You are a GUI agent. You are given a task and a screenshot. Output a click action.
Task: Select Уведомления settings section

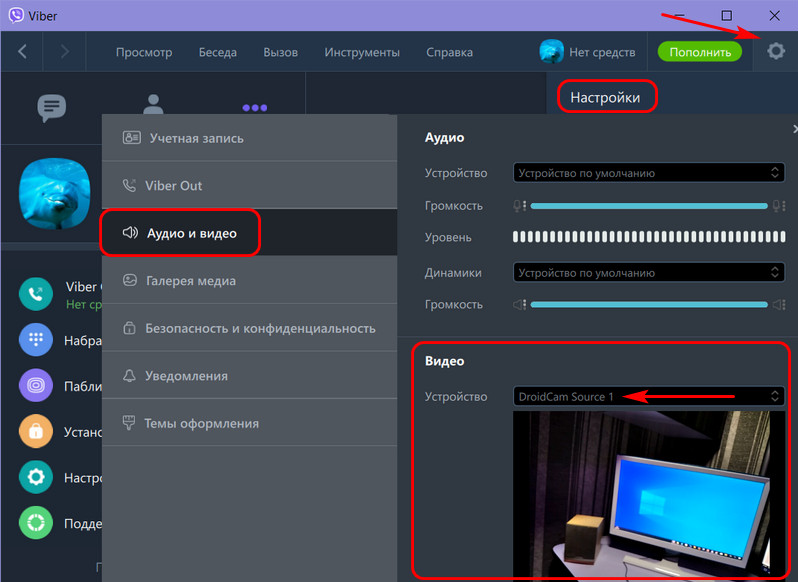[249, 375]
